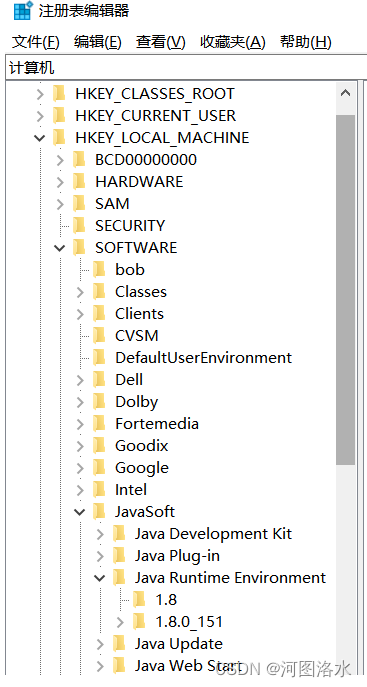Open the 查看(V) menu
Image resolution: width=367 pixels, height=687 pixels.
161,42
